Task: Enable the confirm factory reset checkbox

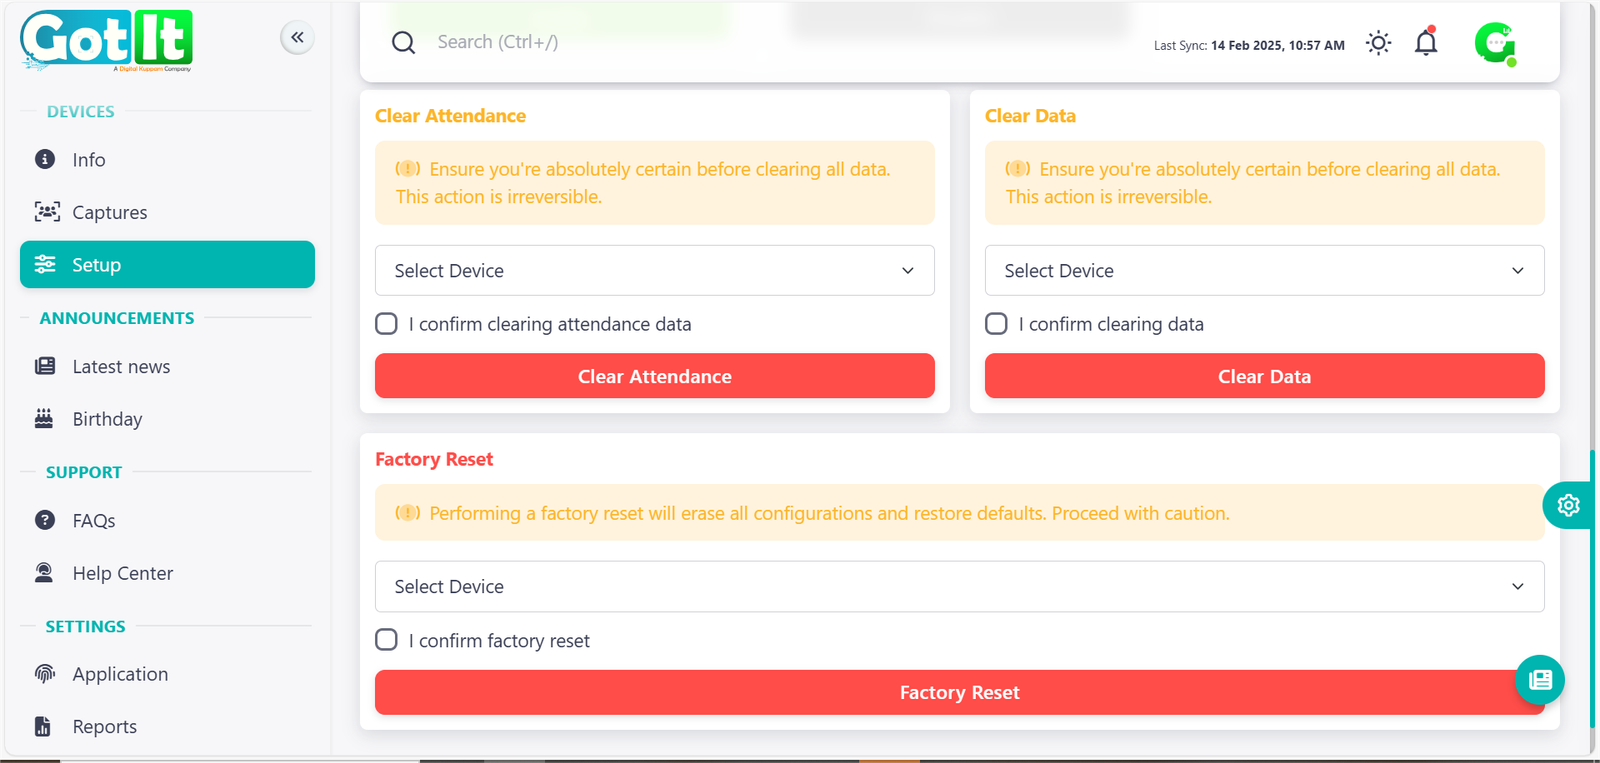Action: (x=386, y=640)
